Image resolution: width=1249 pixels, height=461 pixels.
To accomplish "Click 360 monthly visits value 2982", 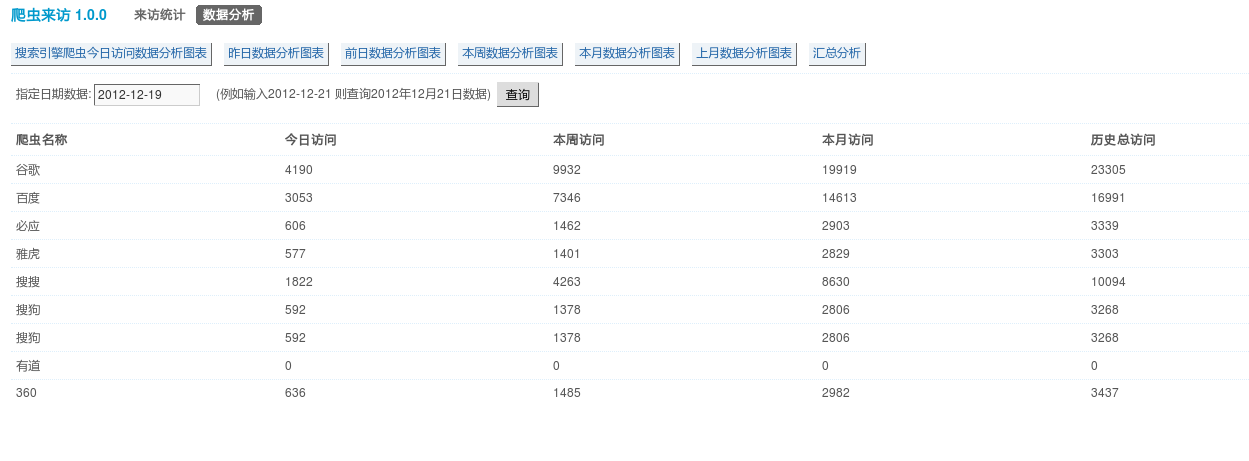I will pyautogui.click(x=836, y=394).
